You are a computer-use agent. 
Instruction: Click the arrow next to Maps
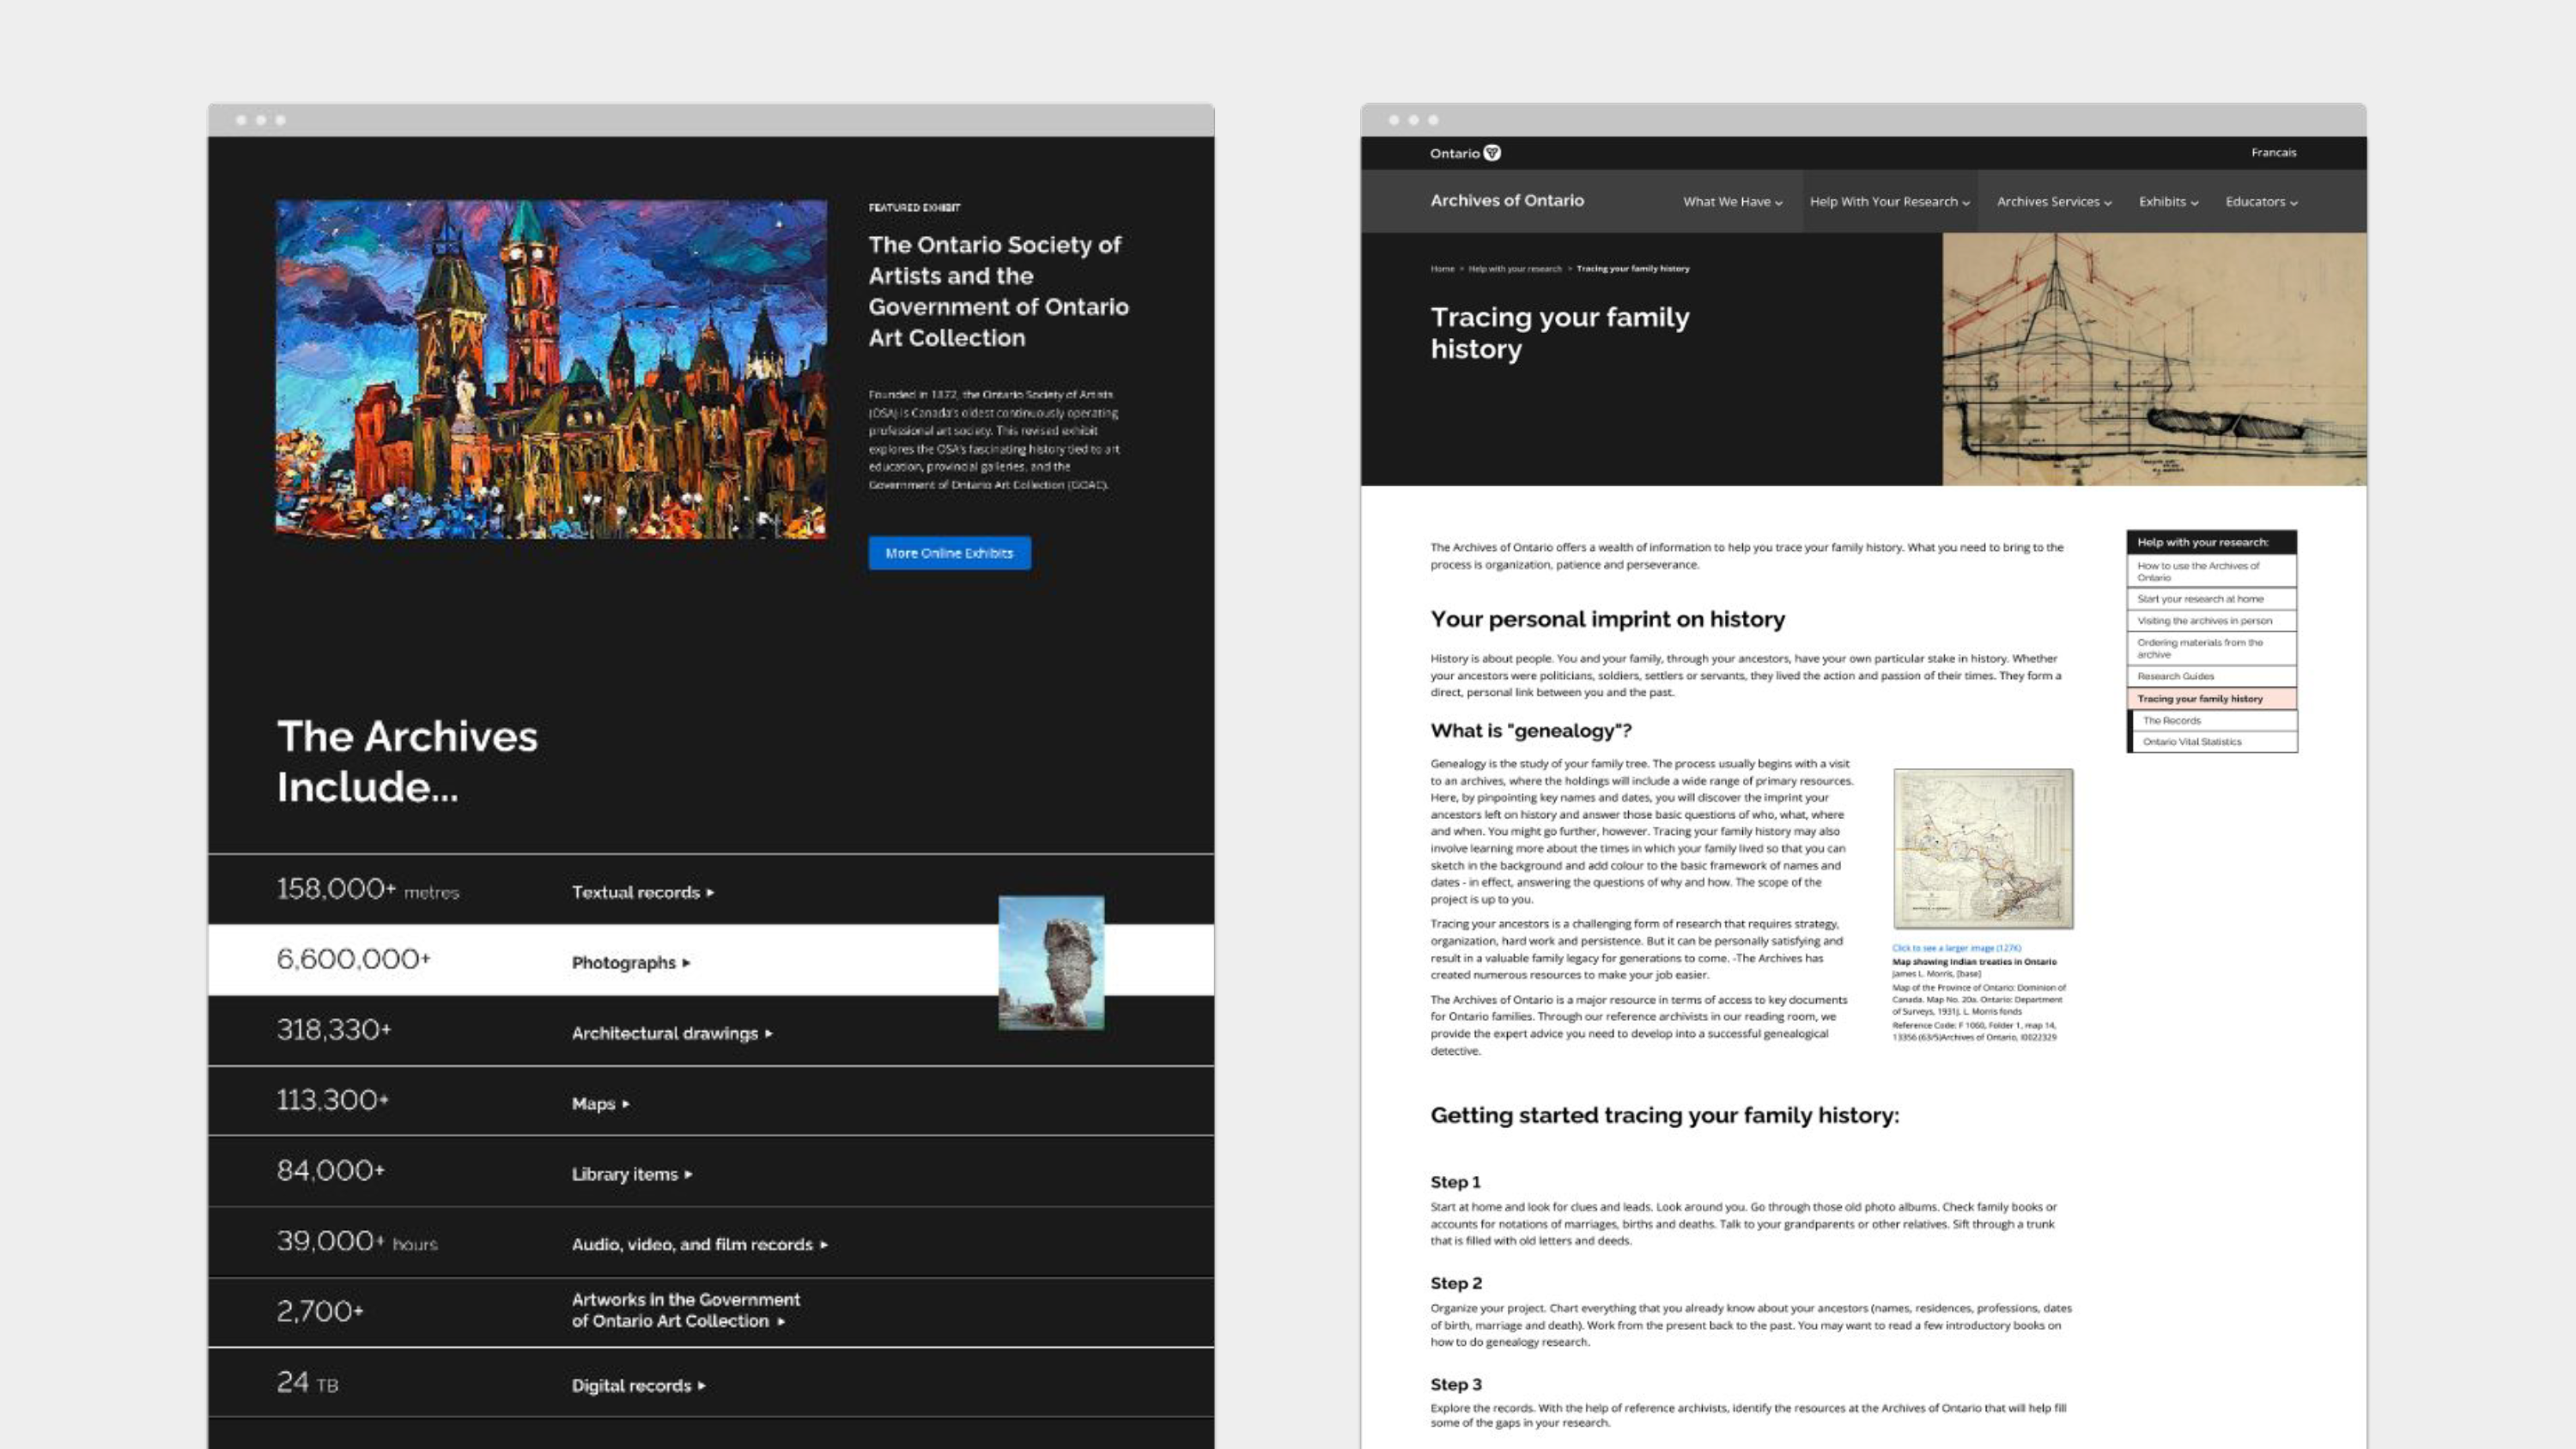626,1104
